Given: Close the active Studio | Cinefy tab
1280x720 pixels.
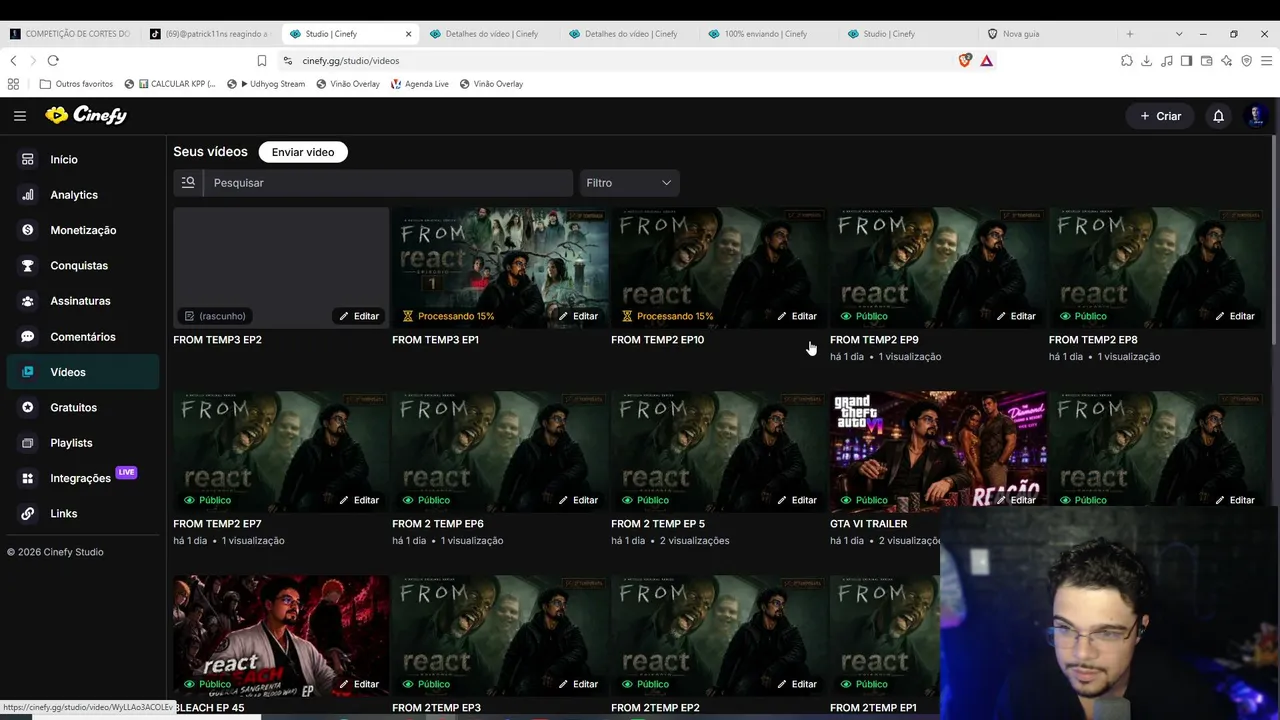Looking at the screenshot, I should coord(408,34).
